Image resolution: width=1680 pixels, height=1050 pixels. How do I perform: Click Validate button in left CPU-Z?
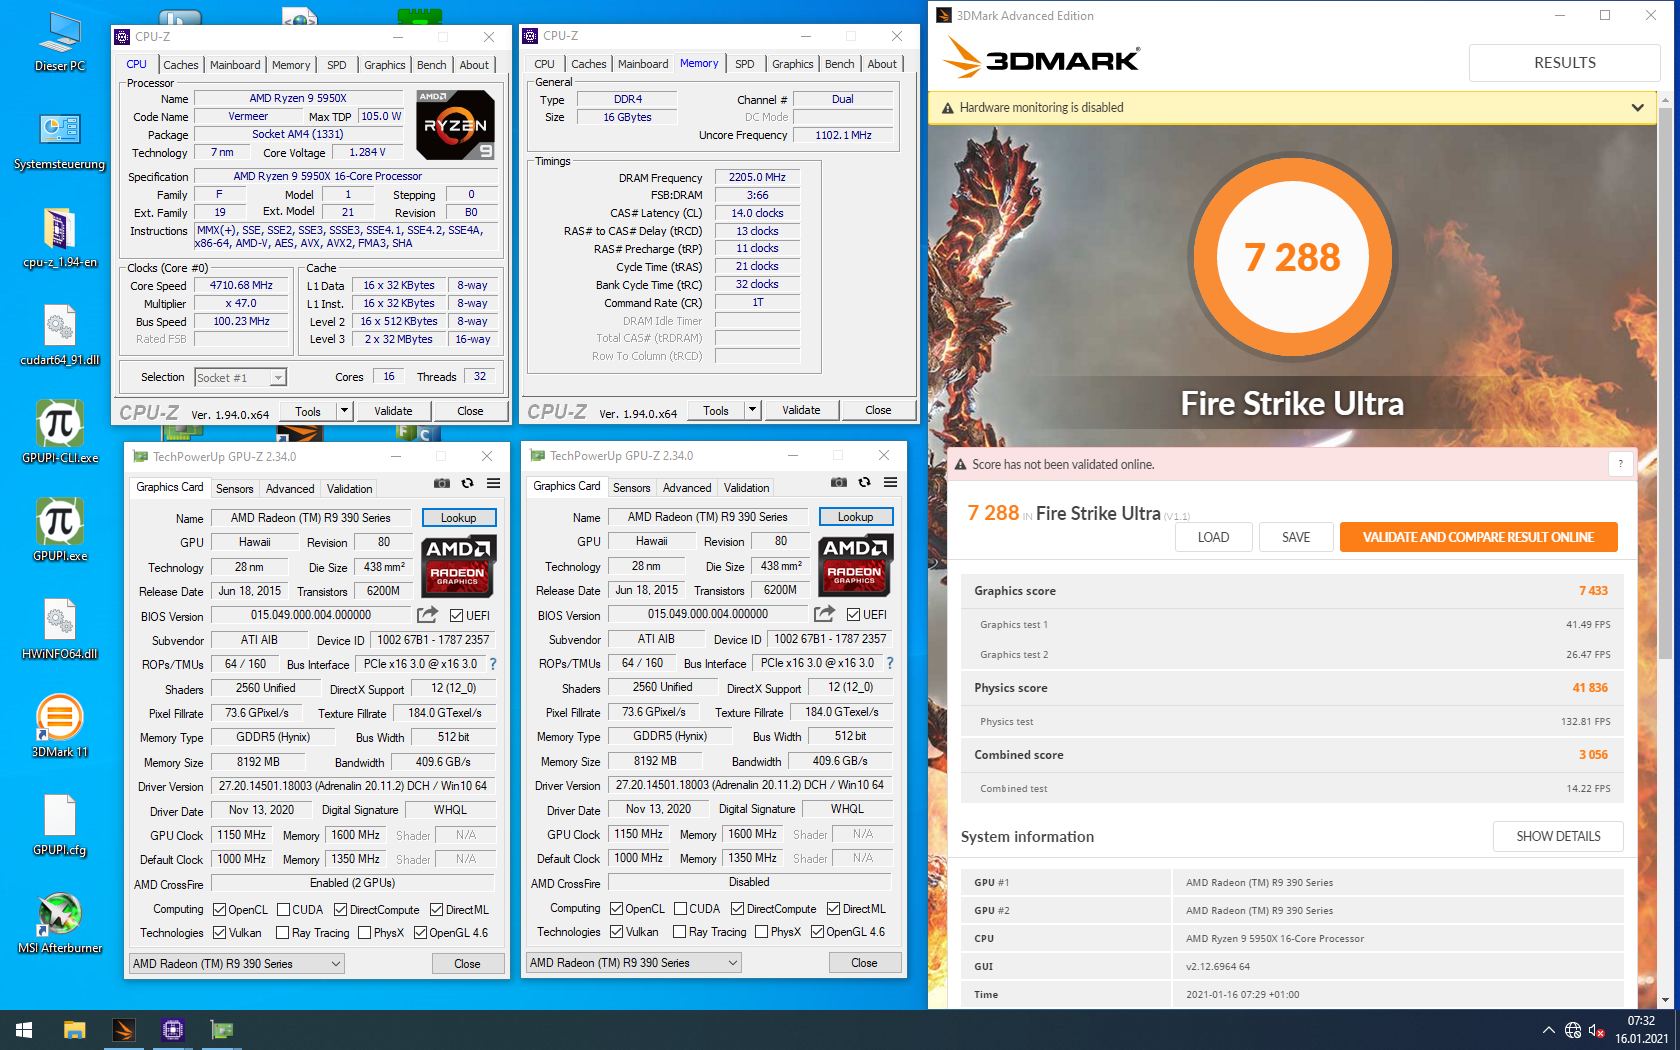(393, 411)
